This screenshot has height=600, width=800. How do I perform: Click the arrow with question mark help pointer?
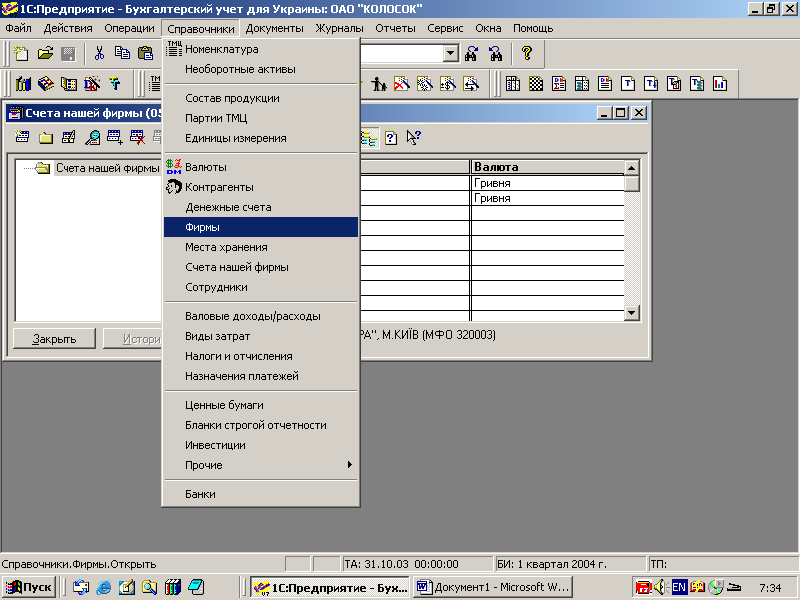413,137
